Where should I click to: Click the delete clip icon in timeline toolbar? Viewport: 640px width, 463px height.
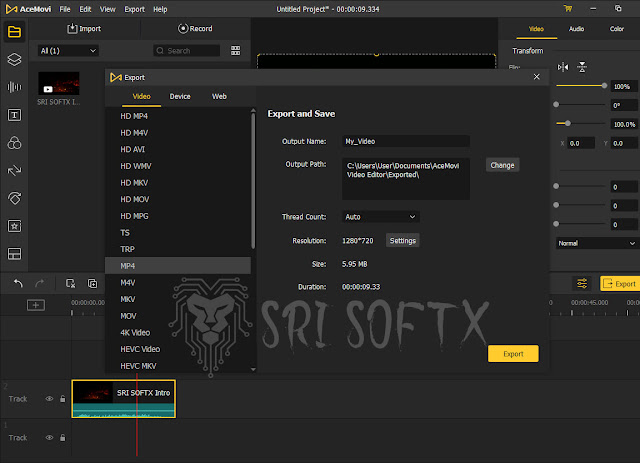click(71, 283)
